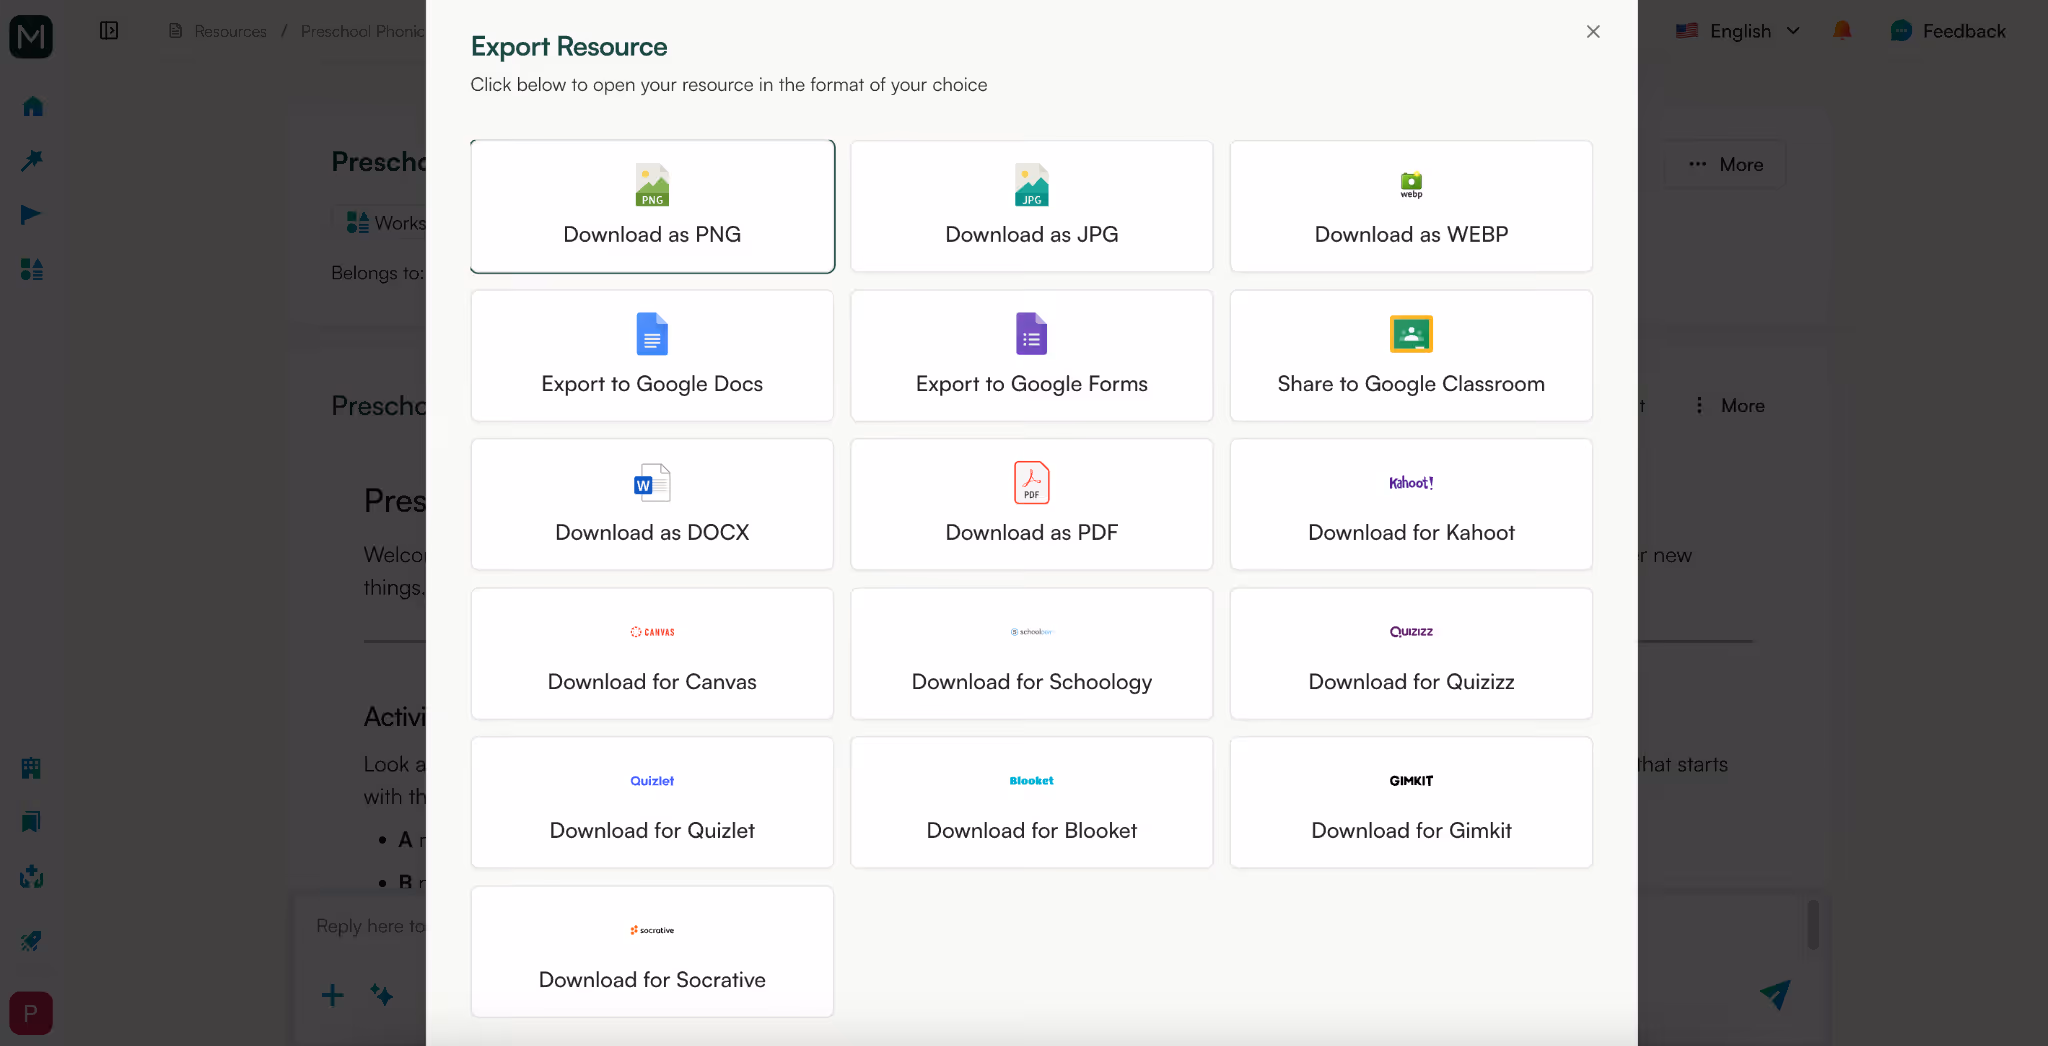Open the top More menu with dots

click(x=1725, y=164)
